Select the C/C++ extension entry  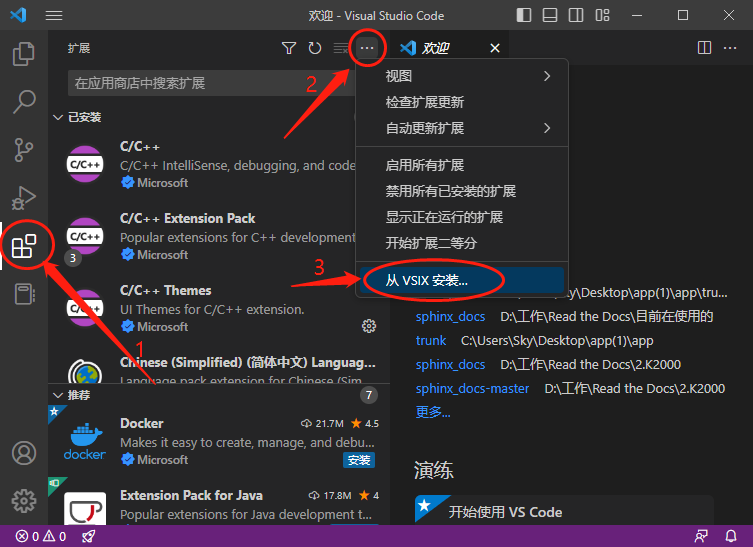(202, 165)
